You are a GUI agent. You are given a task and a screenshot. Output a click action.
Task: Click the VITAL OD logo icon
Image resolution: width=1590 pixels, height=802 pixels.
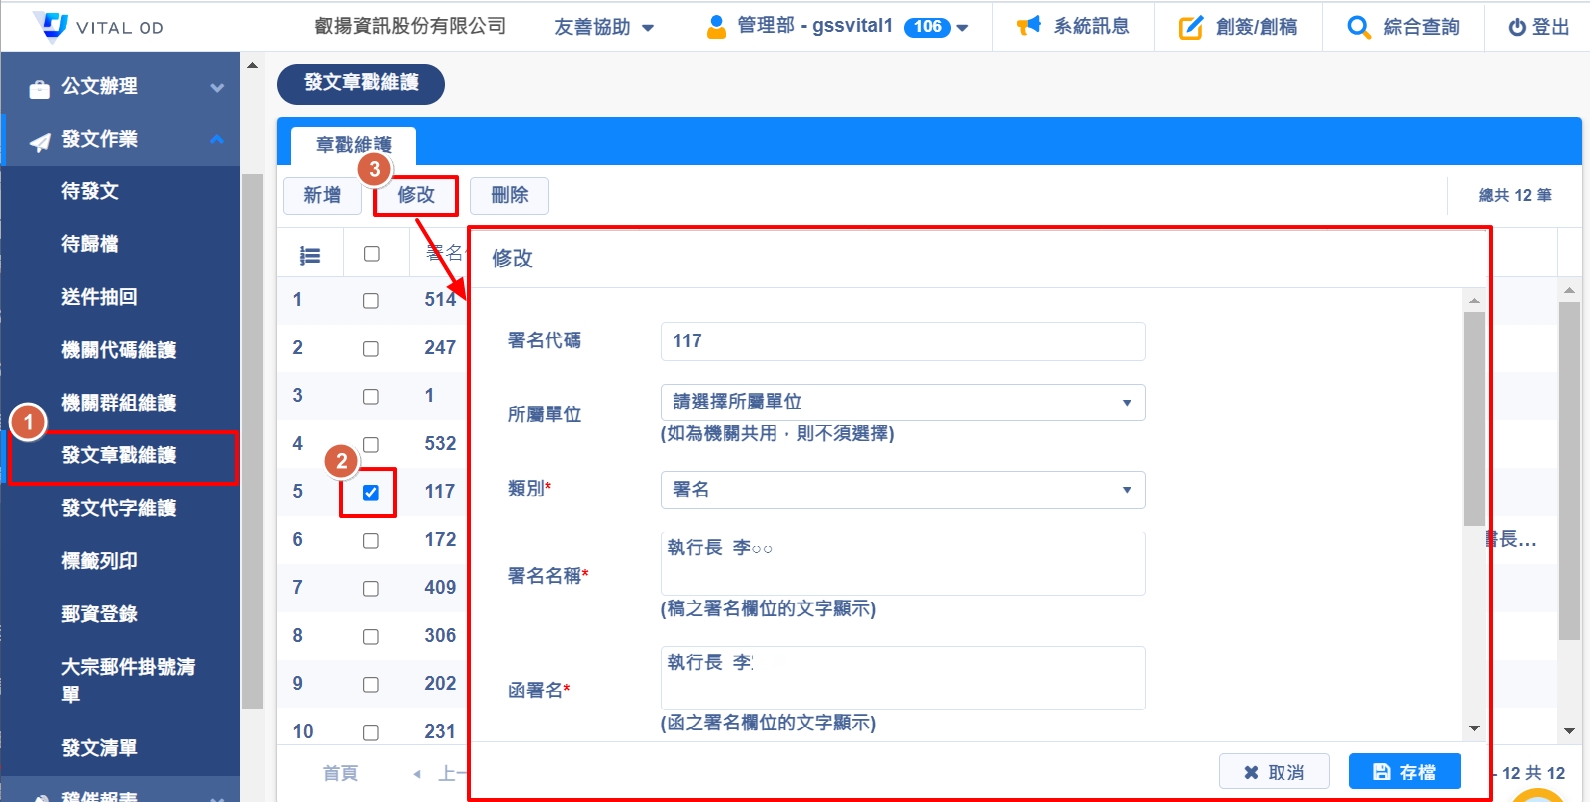click(x=50, y=26)
